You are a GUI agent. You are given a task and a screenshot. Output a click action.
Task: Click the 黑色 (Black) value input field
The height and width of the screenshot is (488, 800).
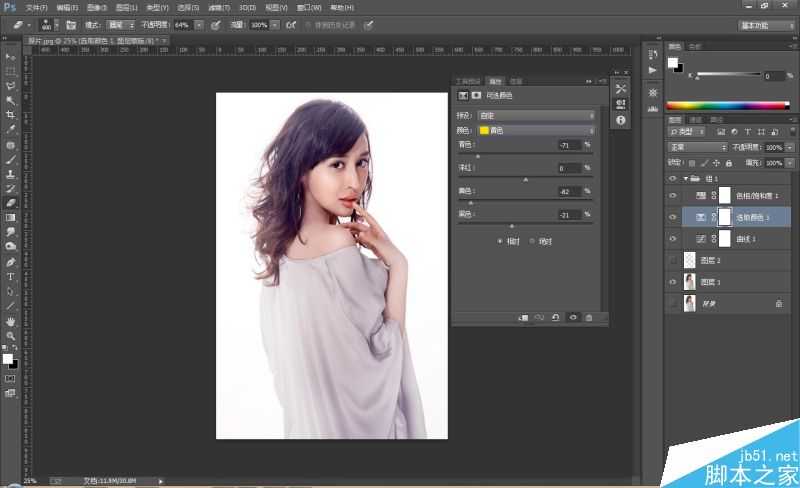(x=568, y=214)
